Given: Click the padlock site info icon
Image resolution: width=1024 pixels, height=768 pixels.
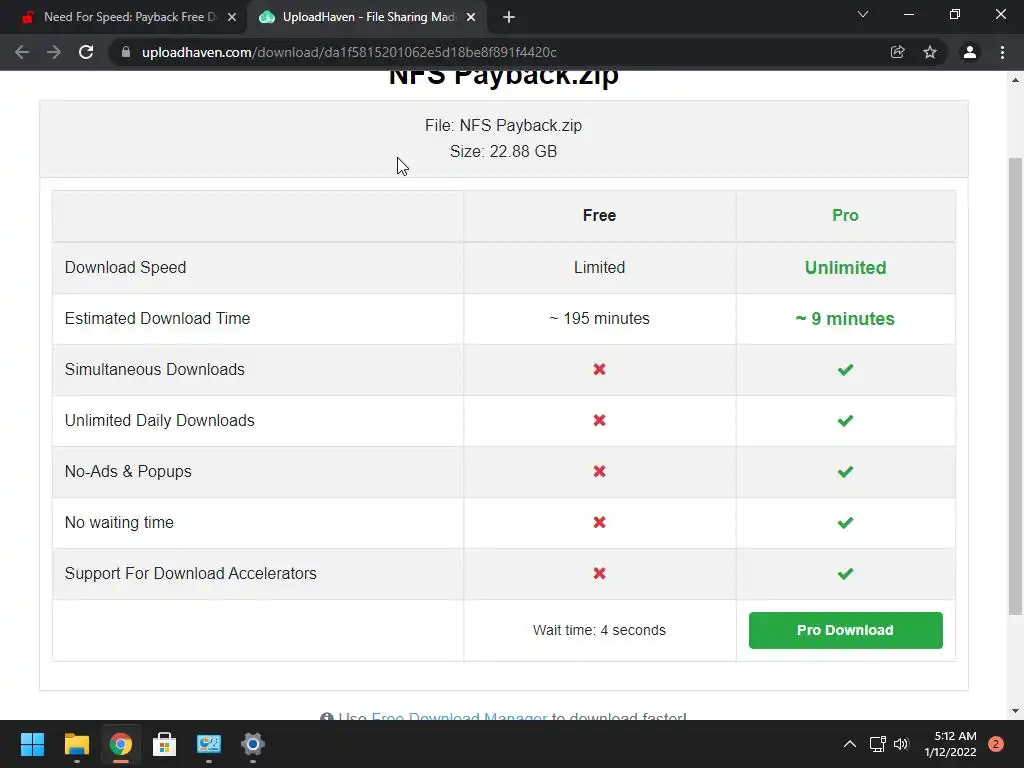Looking at the screenshot, I should [126, 52].
